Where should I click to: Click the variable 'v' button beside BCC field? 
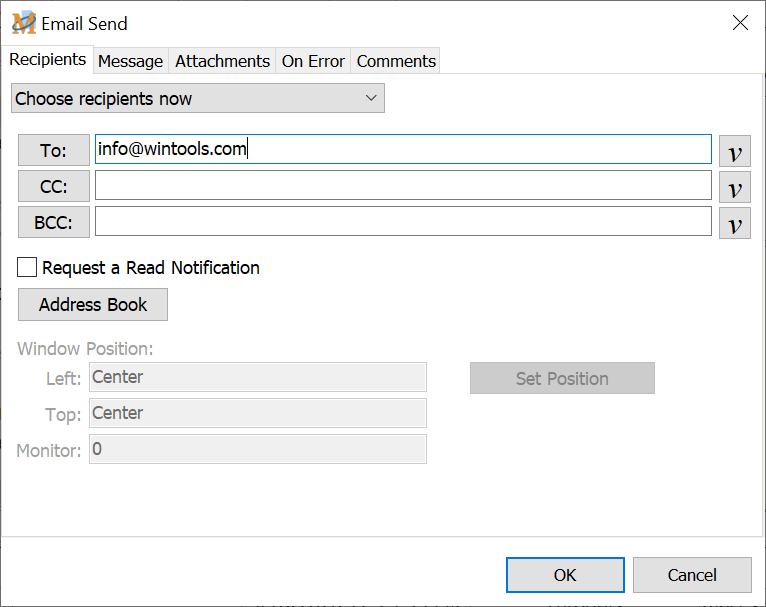click(x=735, y=223)
